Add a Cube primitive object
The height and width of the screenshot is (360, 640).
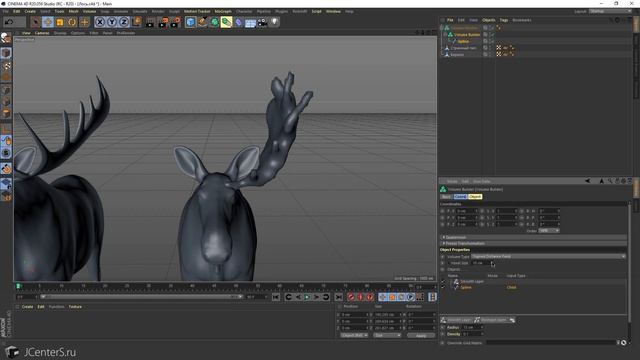(x=190, y=22)
